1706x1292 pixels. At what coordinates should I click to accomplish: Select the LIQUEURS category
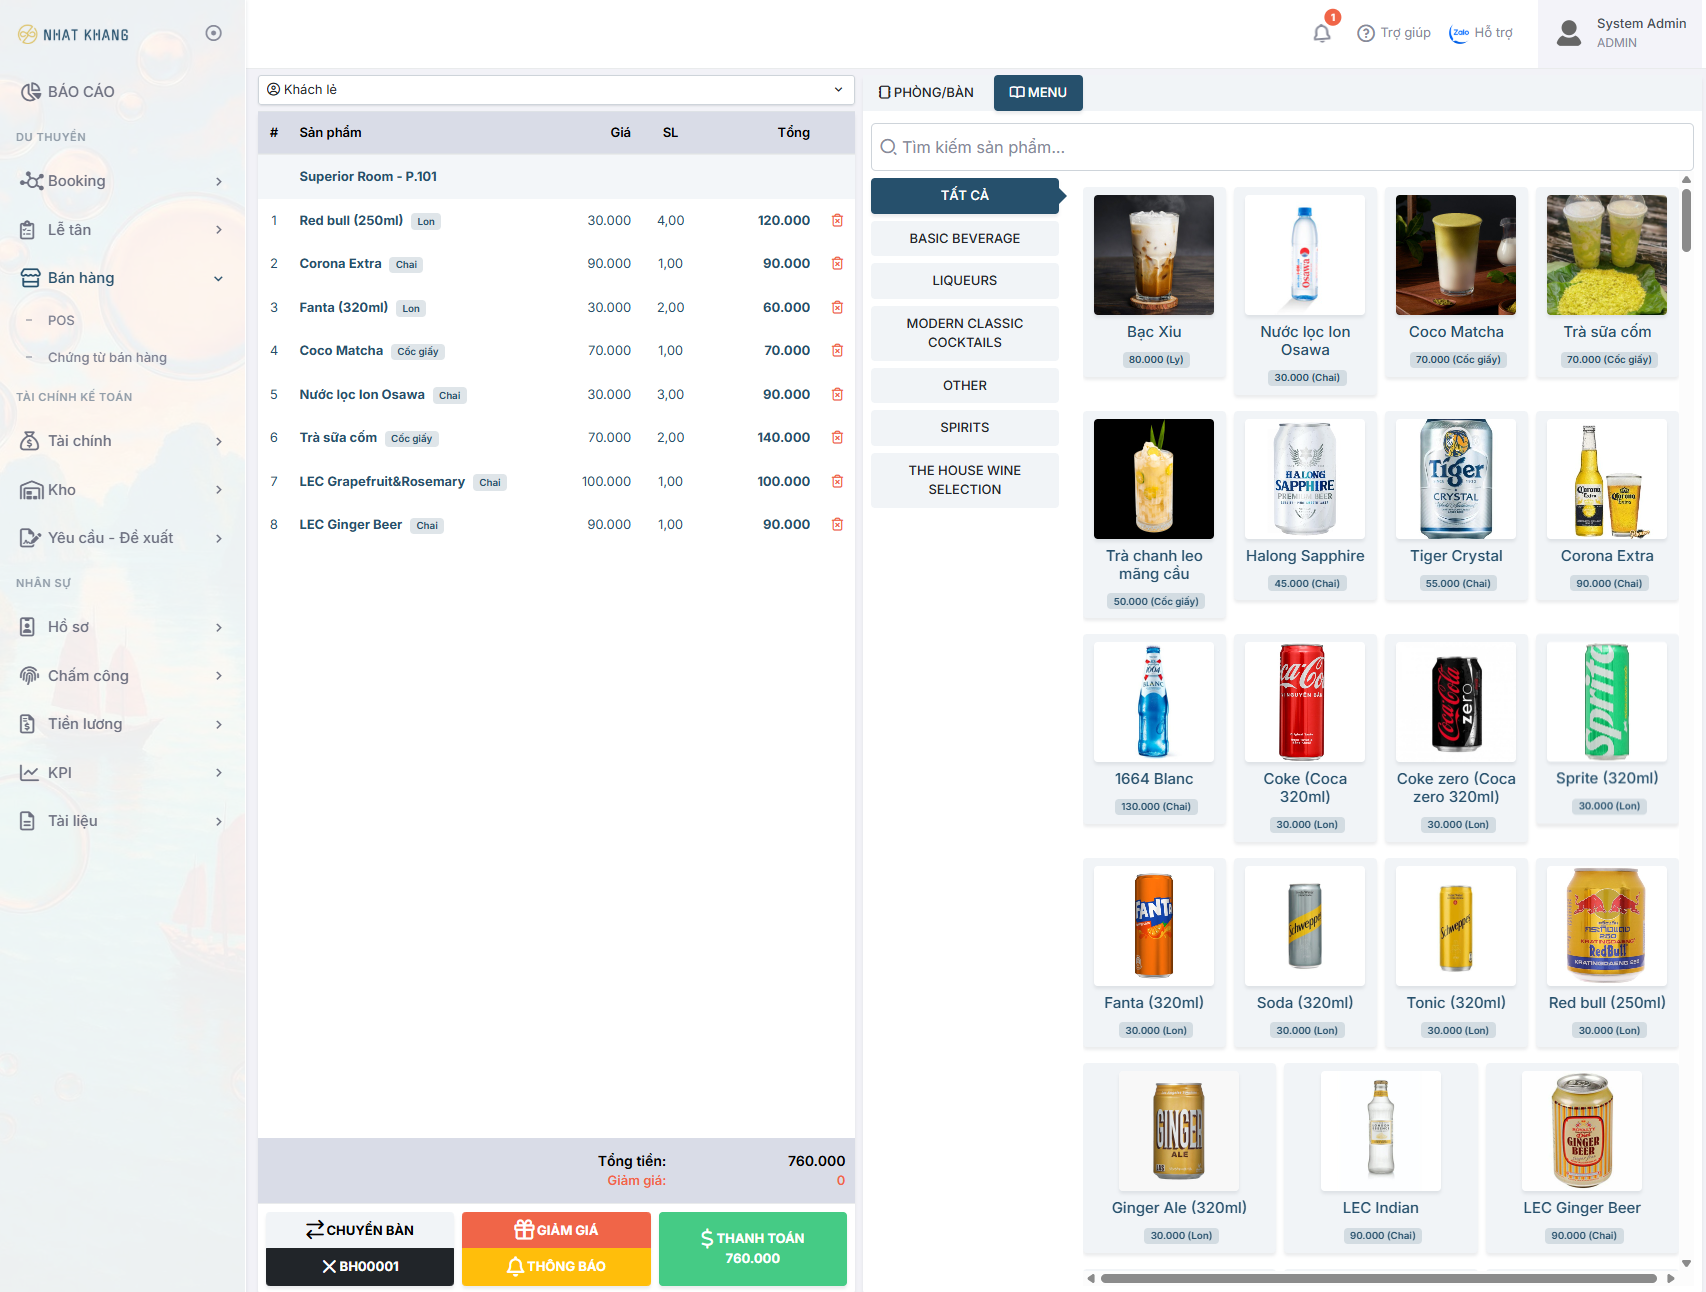coord(964,281)
